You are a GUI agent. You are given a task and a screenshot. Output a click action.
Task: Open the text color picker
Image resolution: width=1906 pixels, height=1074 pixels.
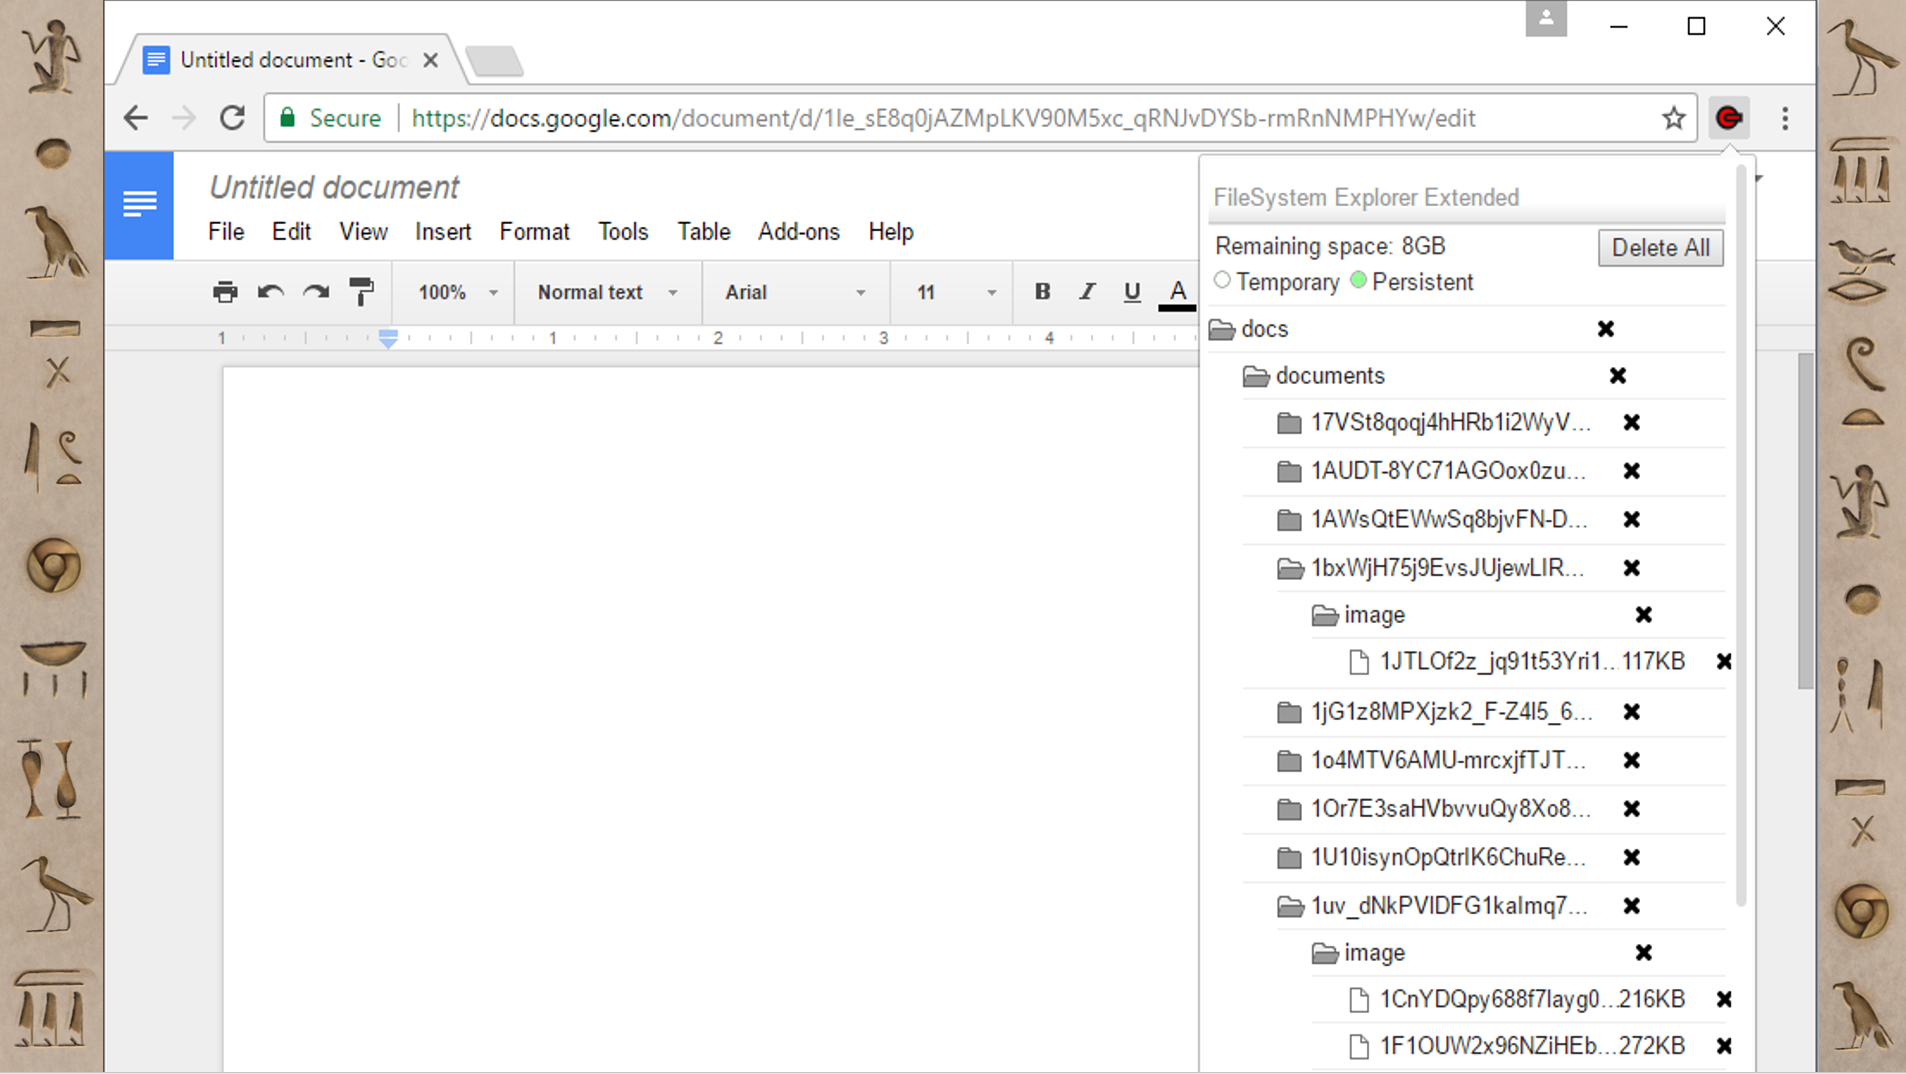pos(1177,294)
